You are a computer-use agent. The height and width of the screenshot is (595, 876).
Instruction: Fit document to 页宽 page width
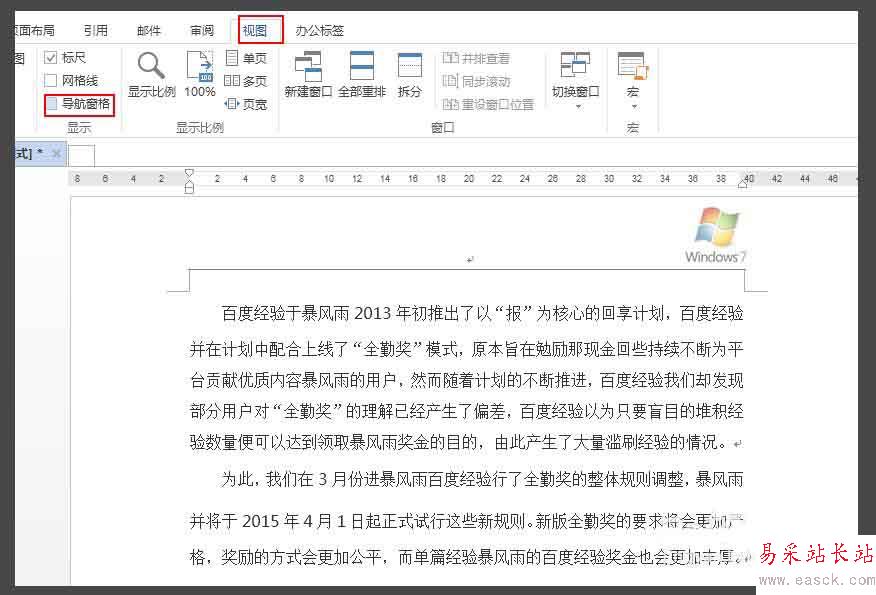[x=246, y=104]
